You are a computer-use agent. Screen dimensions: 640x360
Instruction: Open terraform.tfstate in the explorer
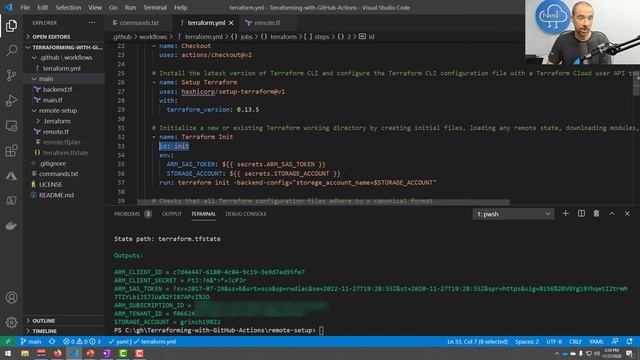coord(64,153)
